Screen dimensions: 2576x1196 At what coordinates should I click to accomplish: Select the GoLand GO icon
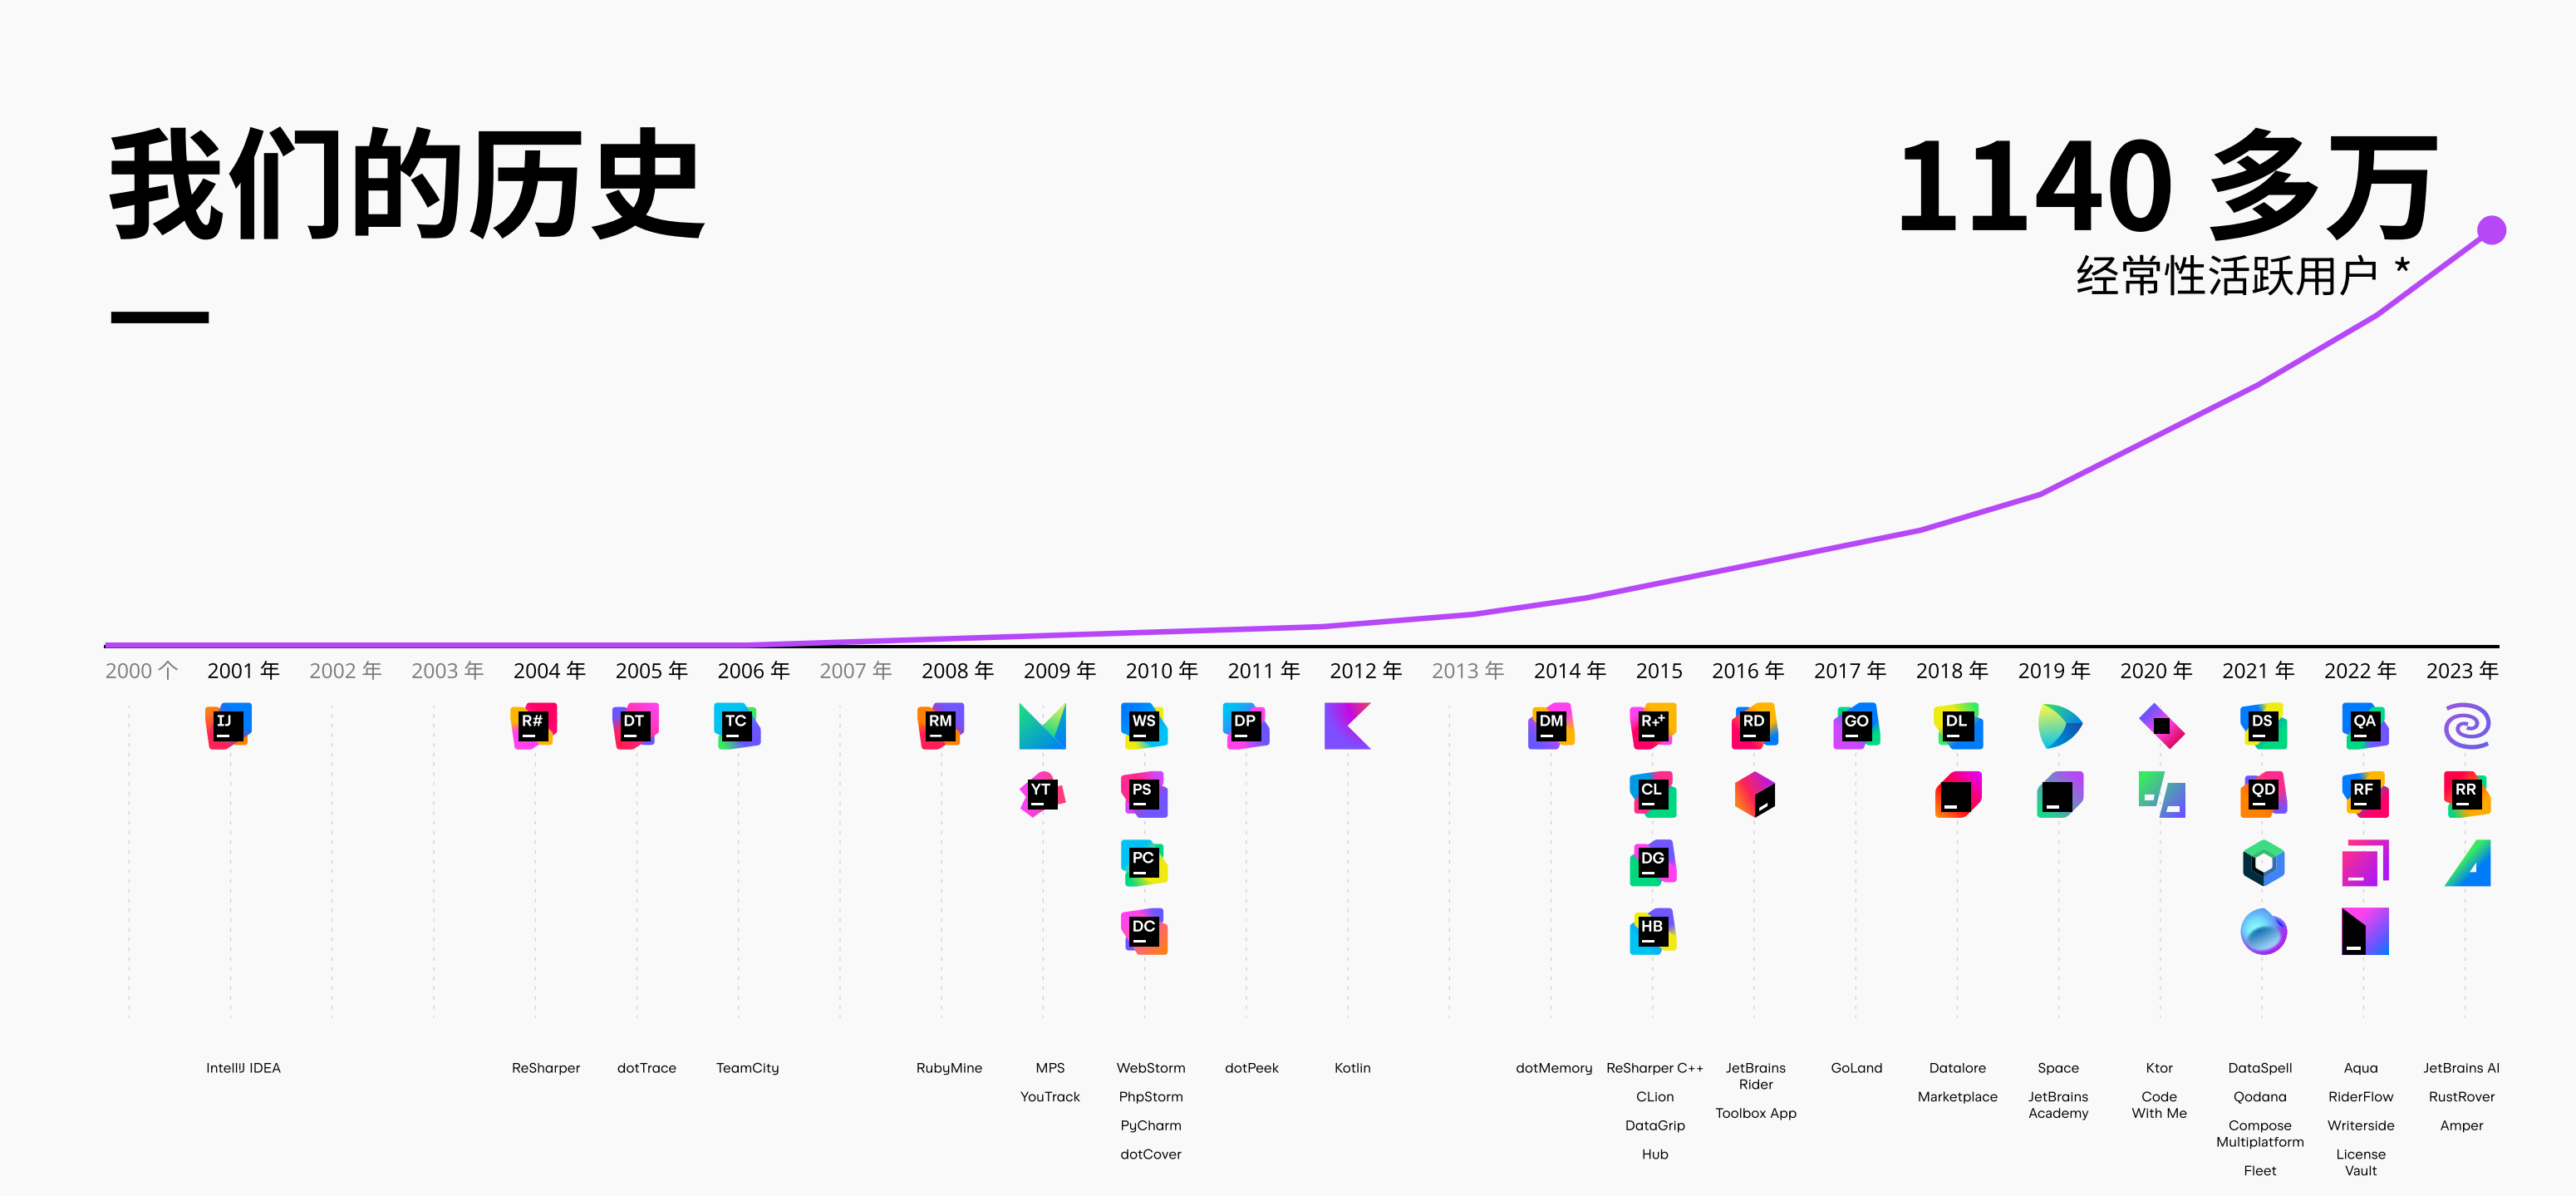[1856, 726]
